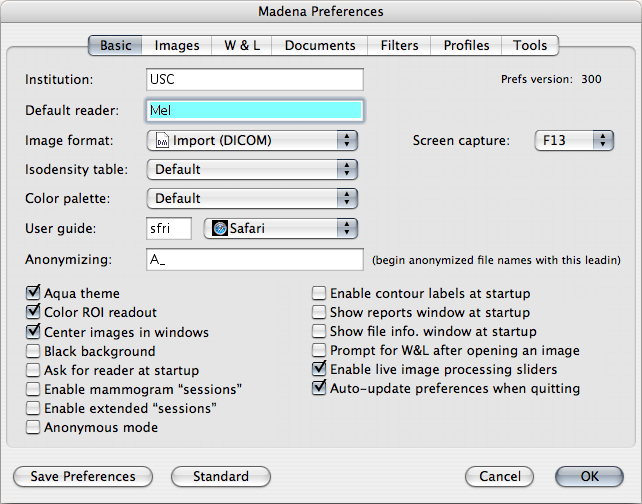Open the Image format dropdown

(252, 141)
